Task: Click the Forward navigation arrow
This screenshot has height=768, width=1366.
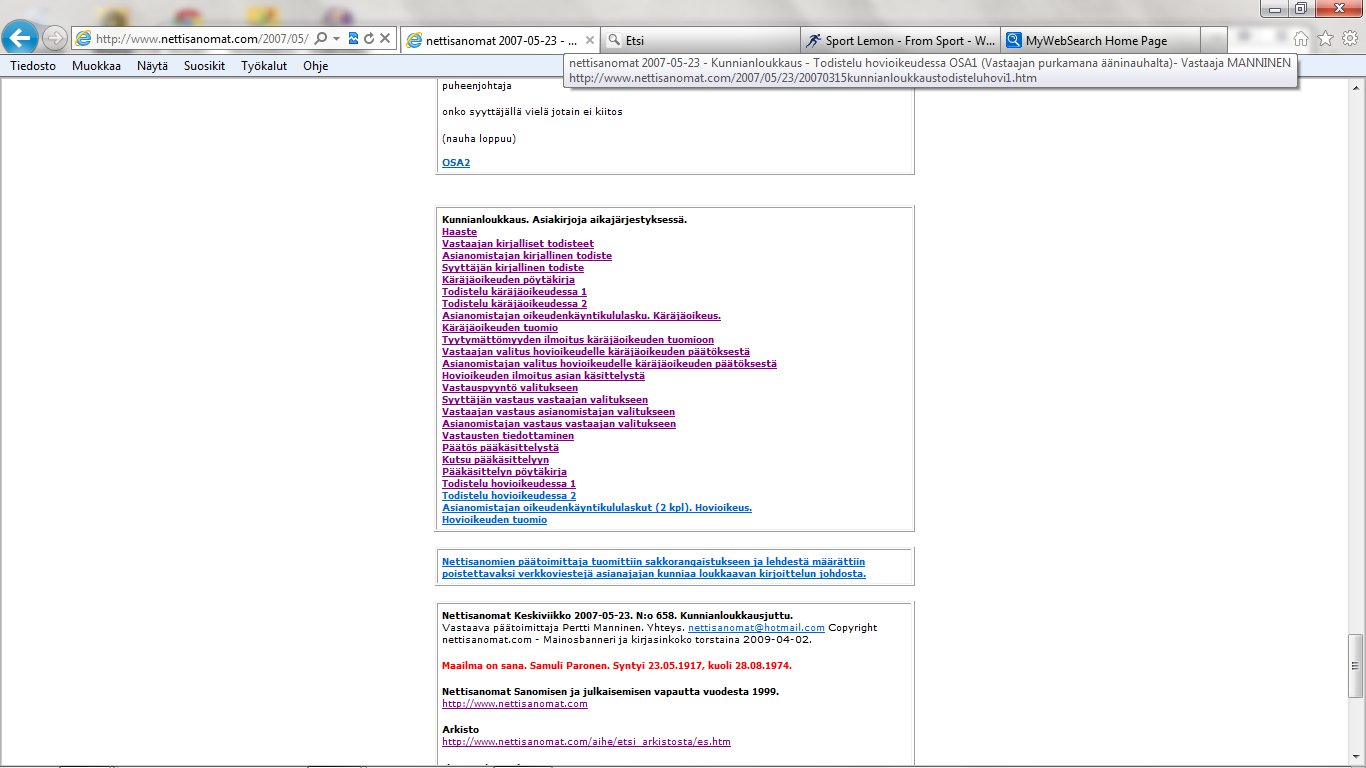Action: click(x=55, y=39)
